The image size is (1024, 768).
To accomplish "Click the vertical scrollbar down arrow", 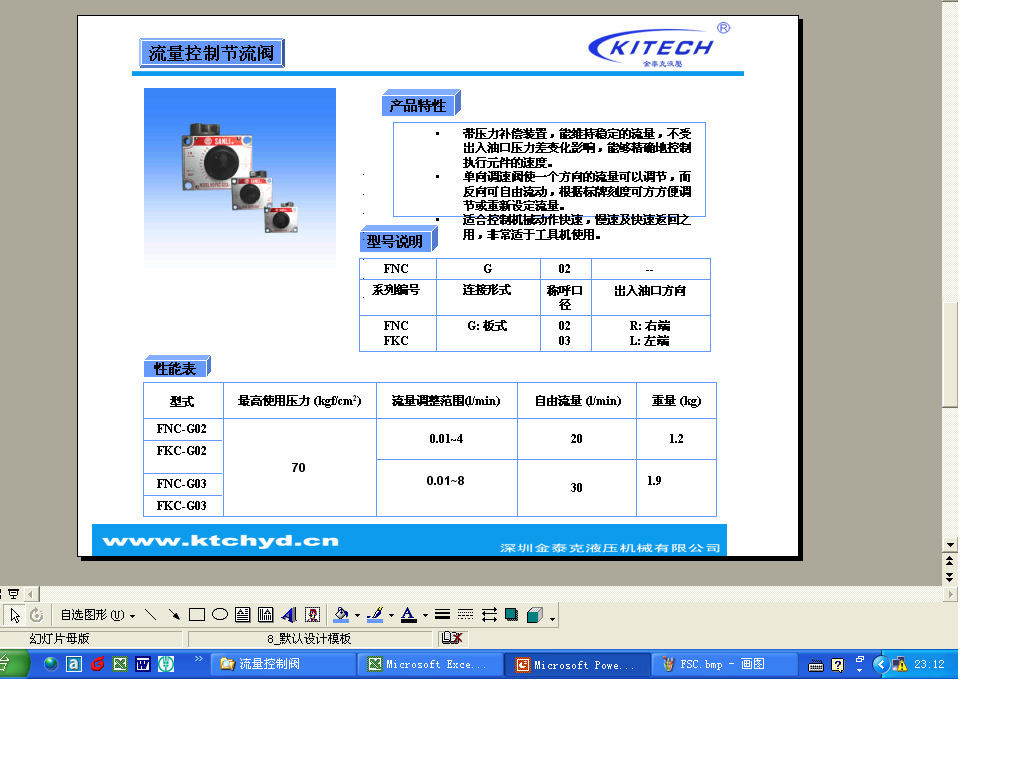I will 950,546.
